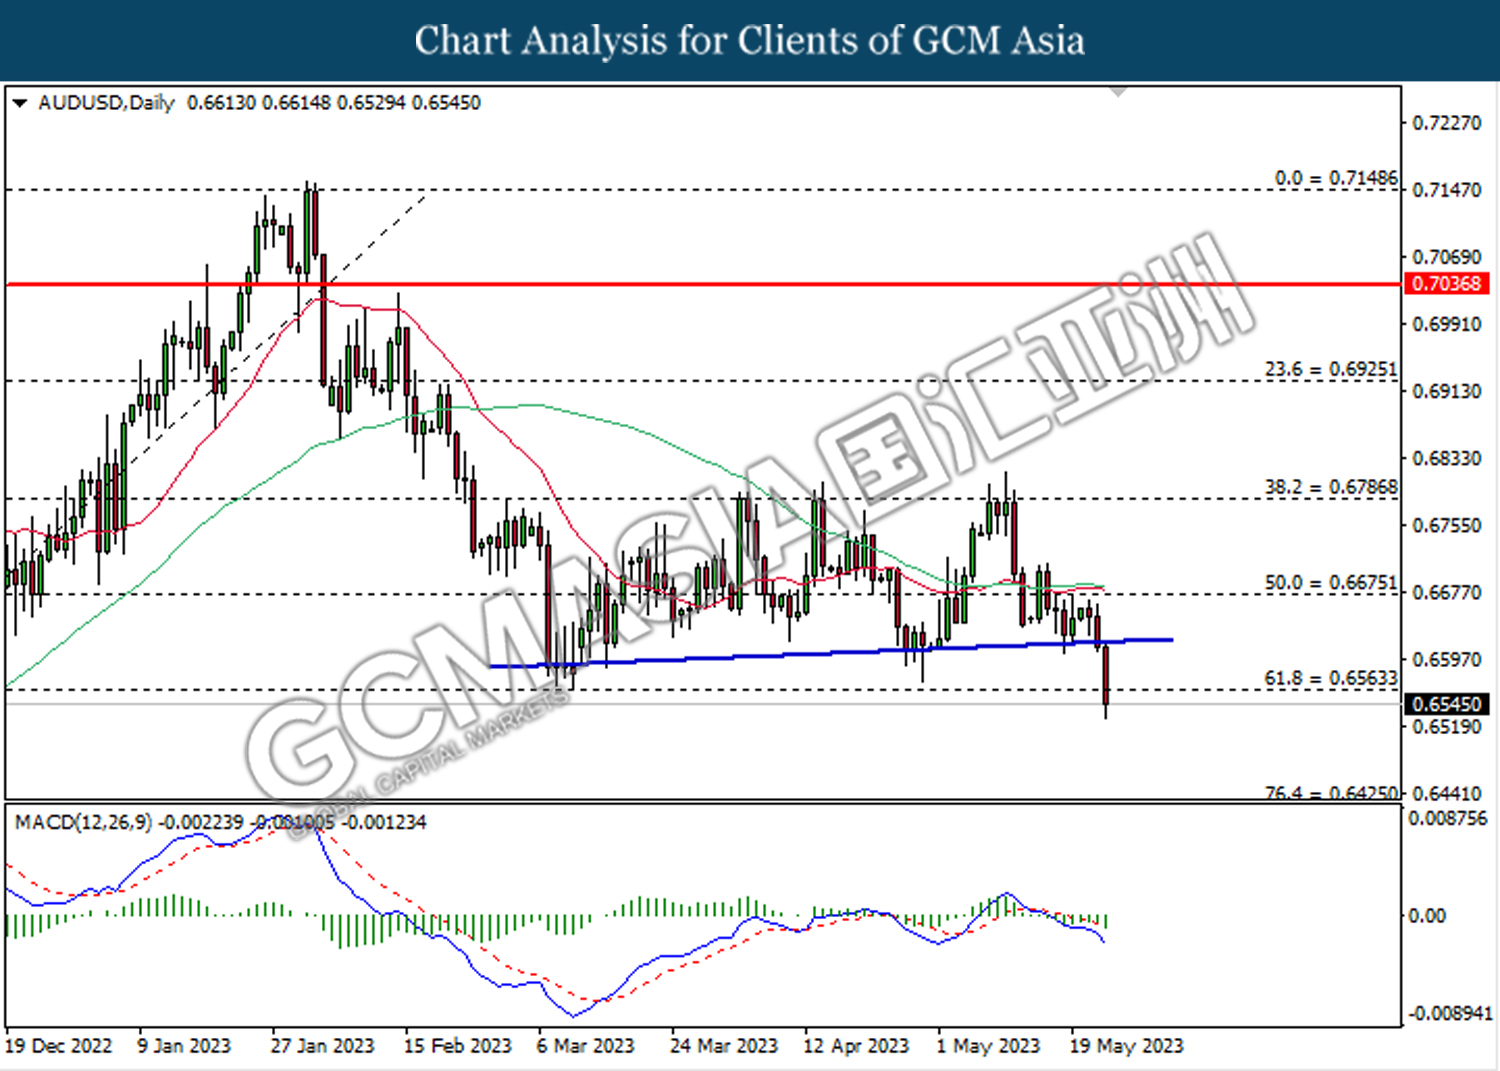Screen dimensions: 1500x1071
Task: Click the 0.008756 MACD scale value
Action: pos(1448,818)
